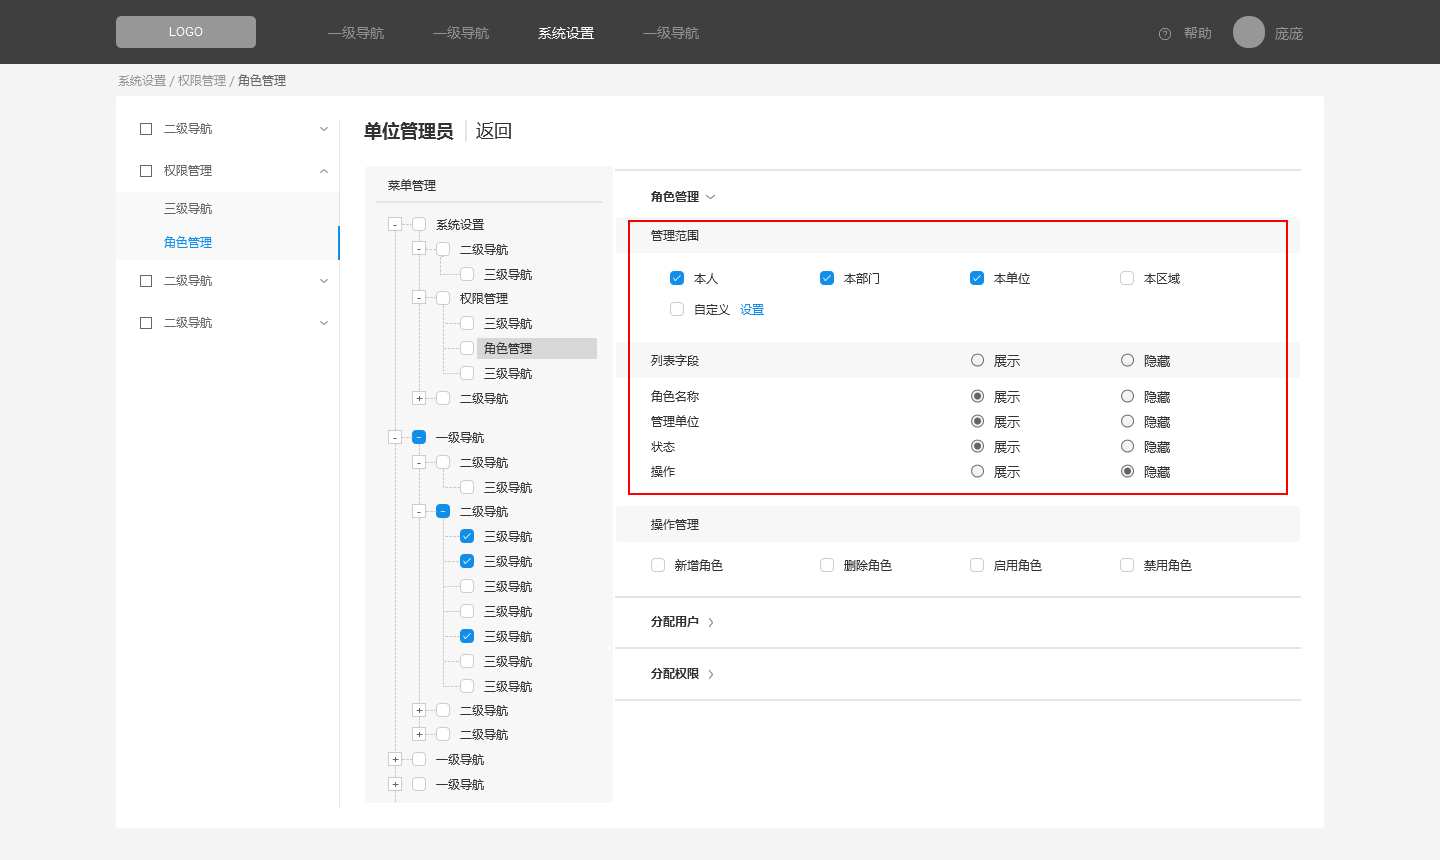Screen dimensions: 1440x860
Task: Collapse the 权限管理 tree node toggle
Action: tap(419, 298)
